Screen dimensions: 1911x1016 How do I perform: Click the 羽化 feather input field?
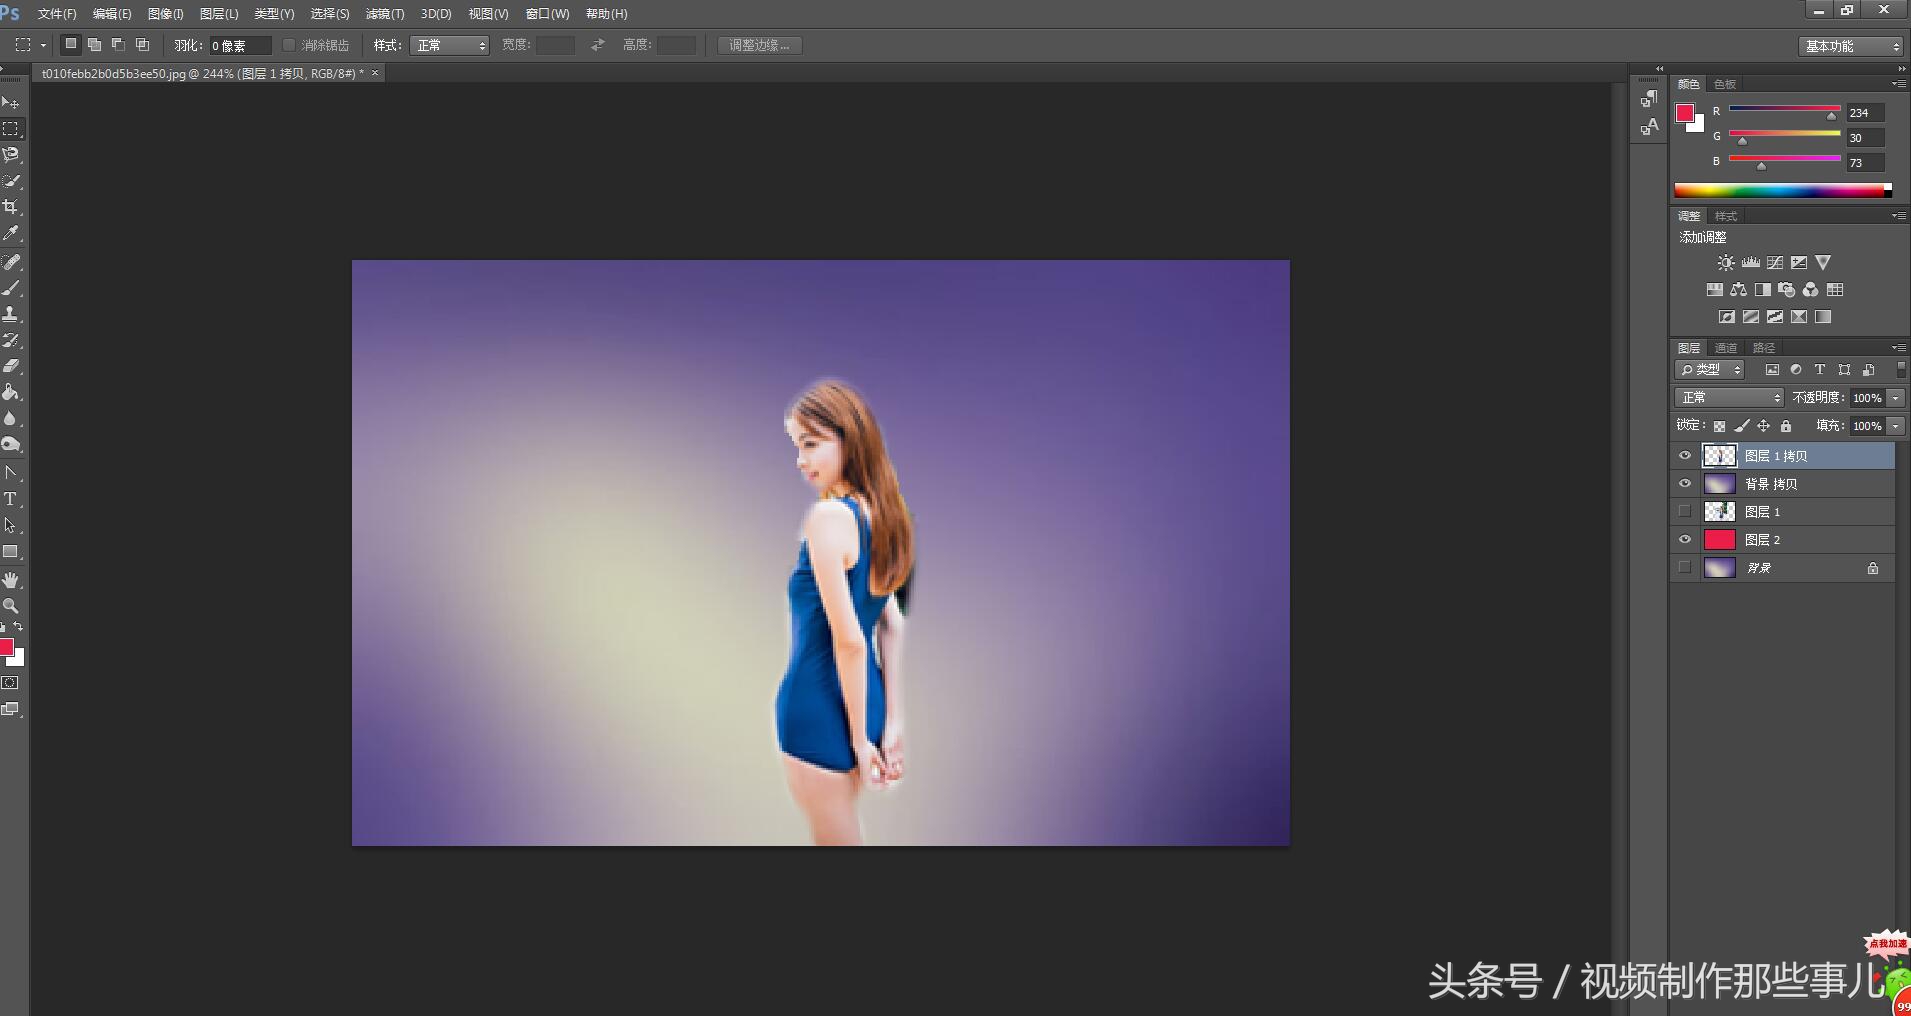click(x=240, y=46)
